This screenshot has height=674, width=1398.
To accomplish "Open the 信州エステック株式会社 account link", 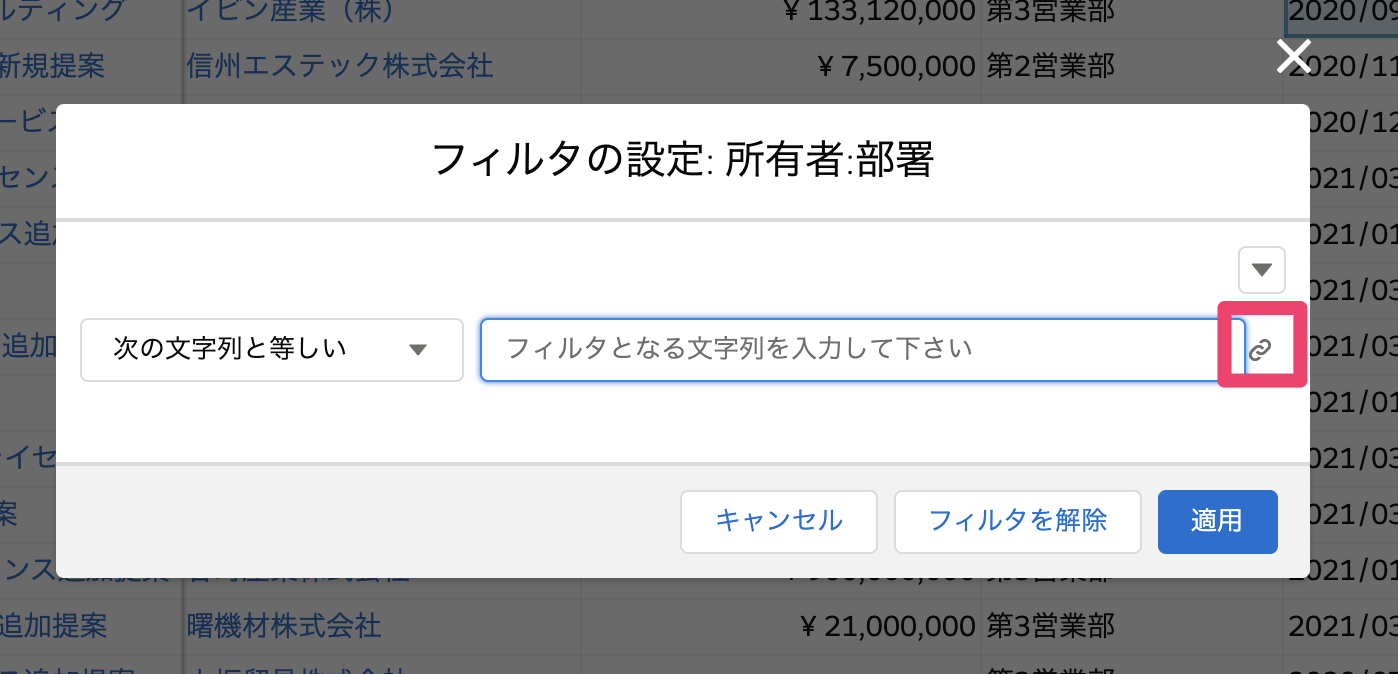I will coord(340,66).
